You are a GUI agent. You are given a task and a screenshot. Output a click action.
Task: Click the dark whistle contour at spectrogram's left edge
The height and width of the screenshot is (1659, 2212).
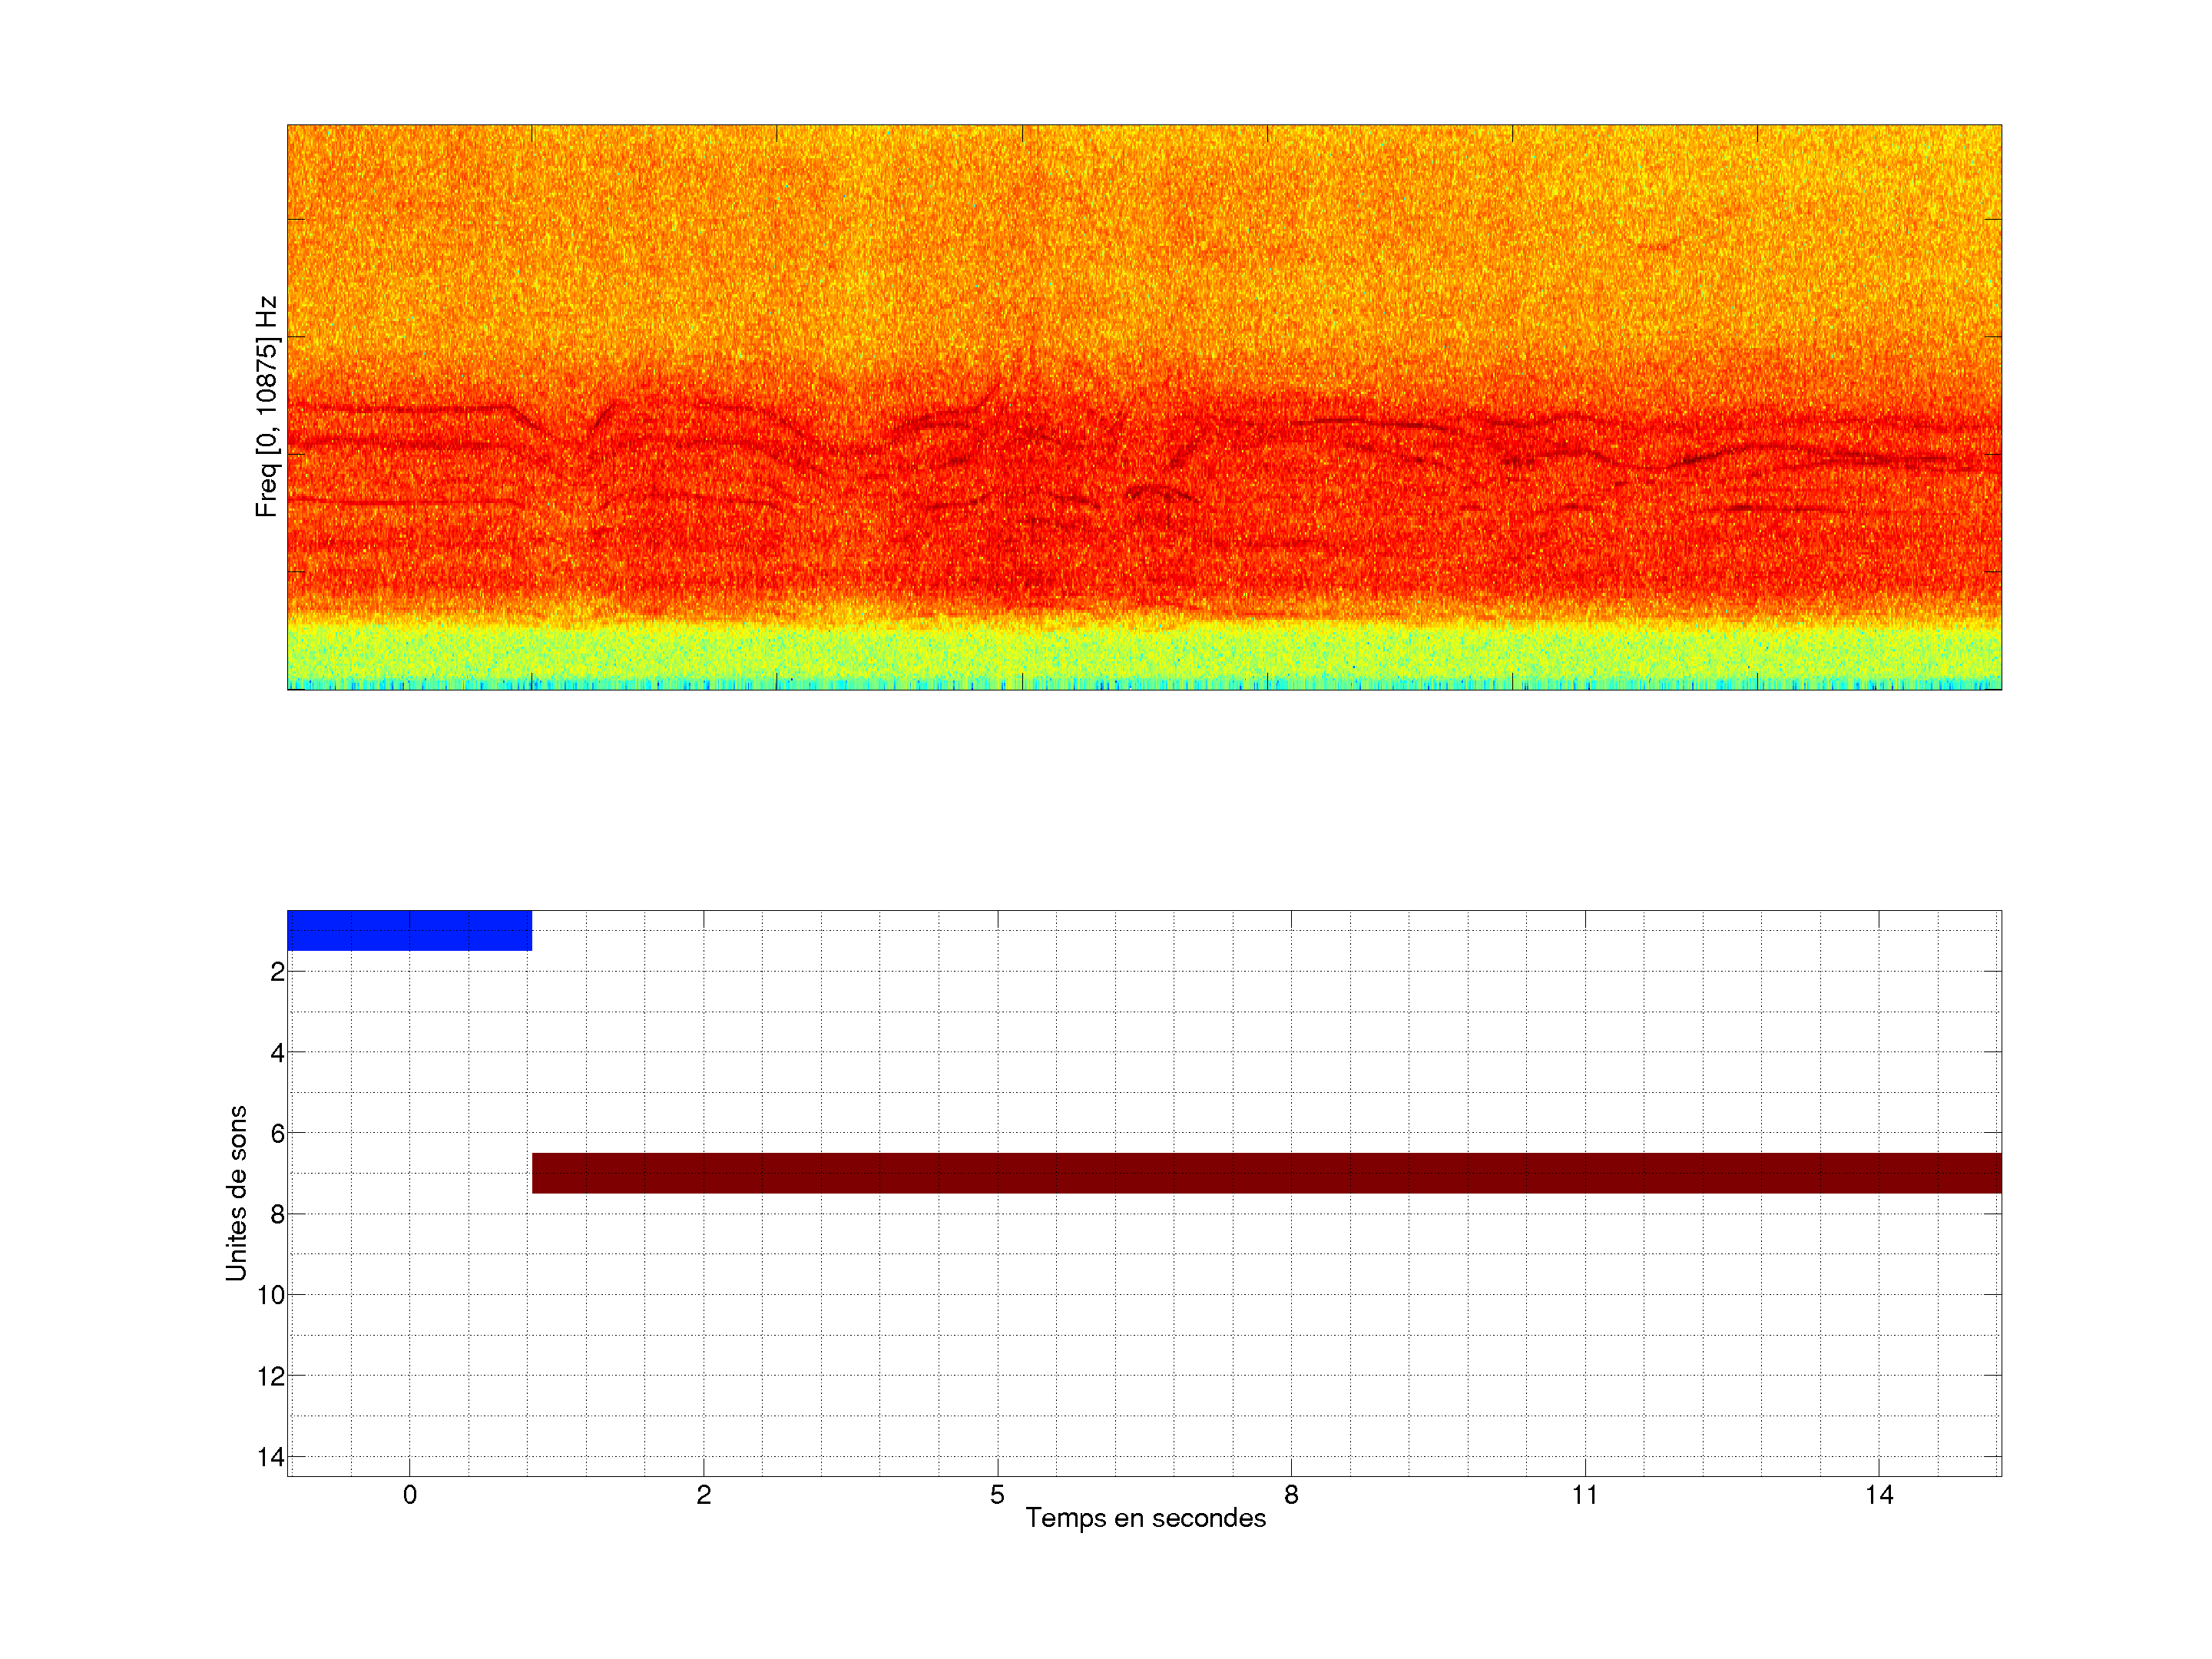point(400,409)
